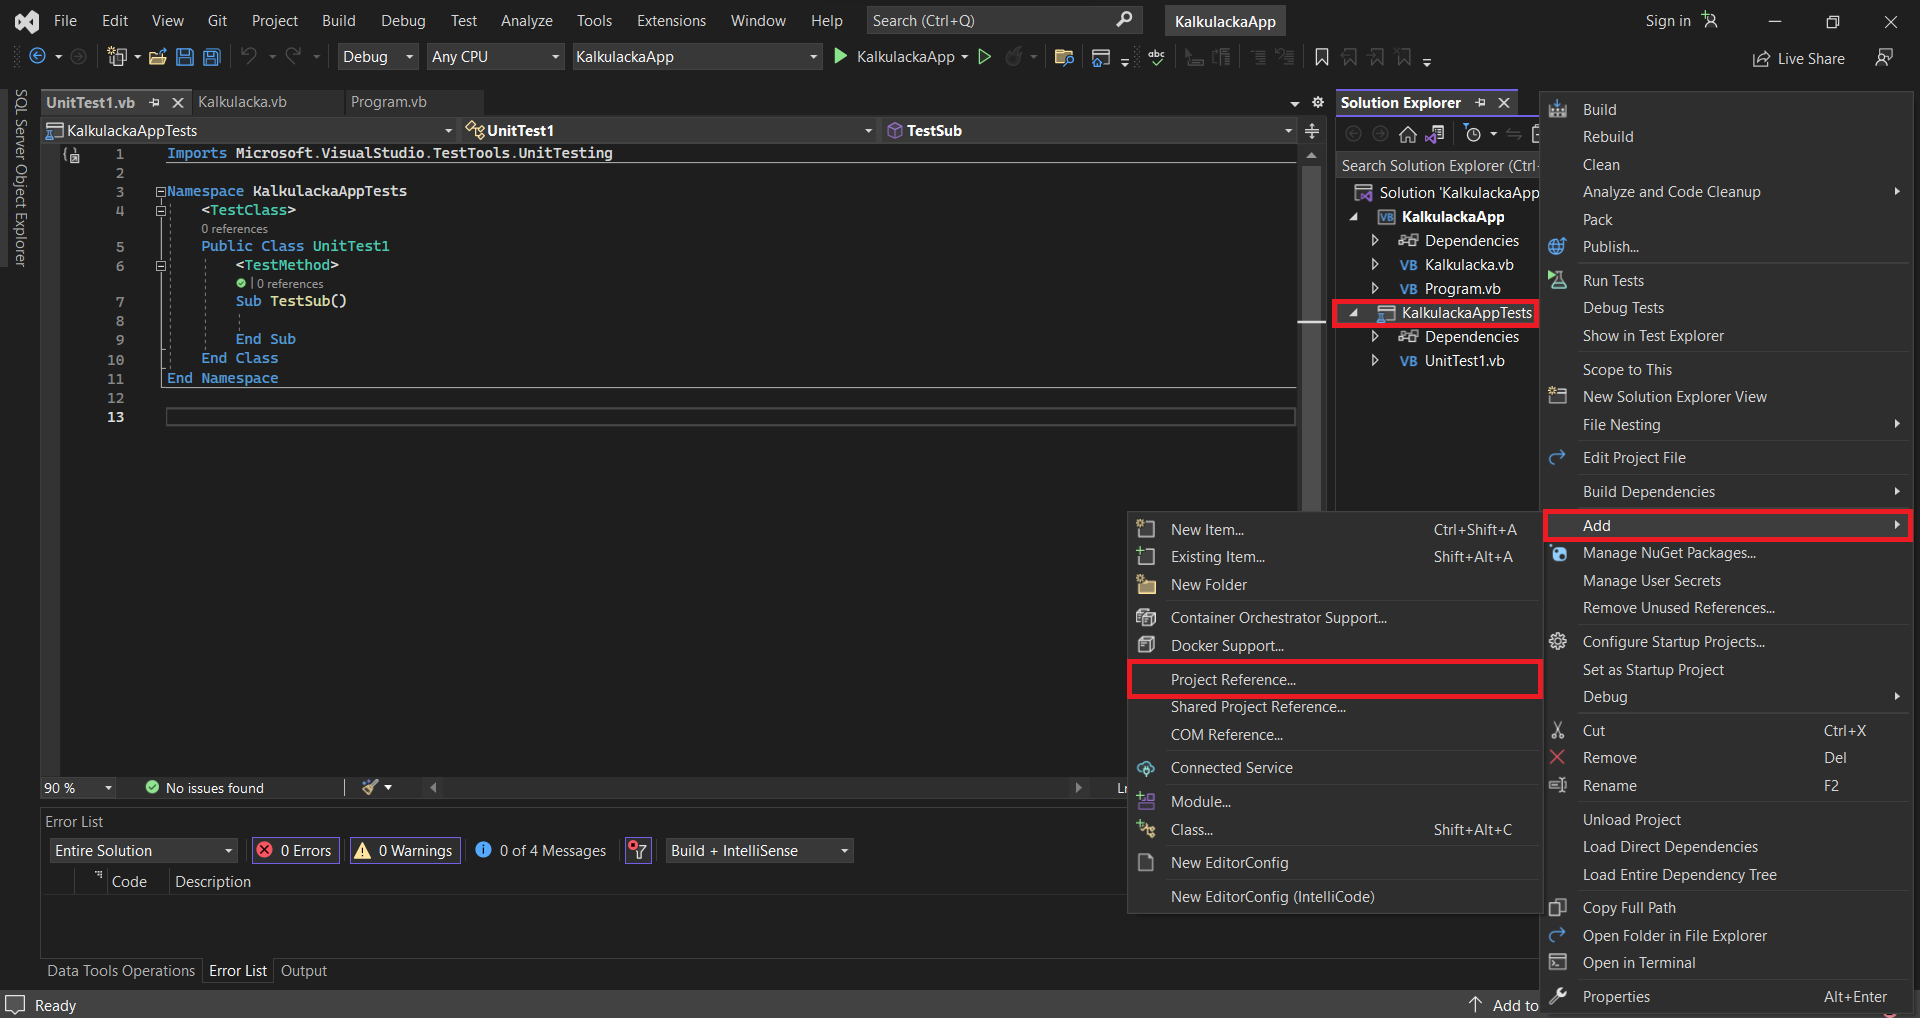Click the Open File folder icon

tap(157, 57)
